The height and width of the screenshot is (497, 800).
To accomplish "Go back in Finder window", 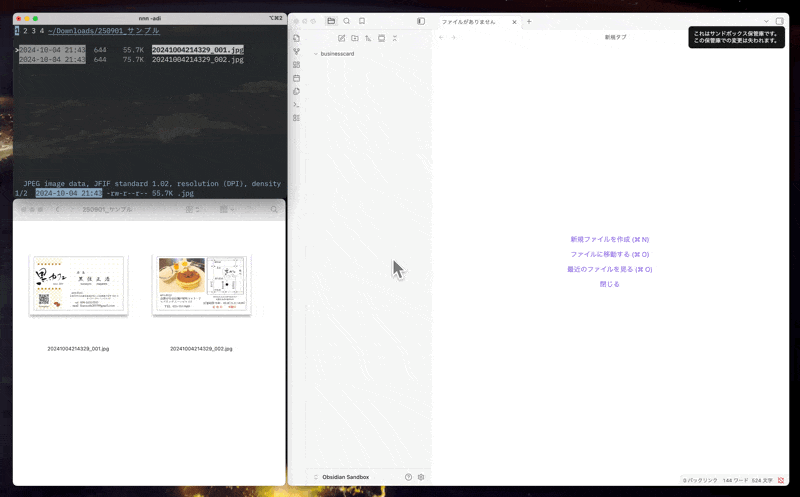I will pyautogui.click(x=58, y=210).
